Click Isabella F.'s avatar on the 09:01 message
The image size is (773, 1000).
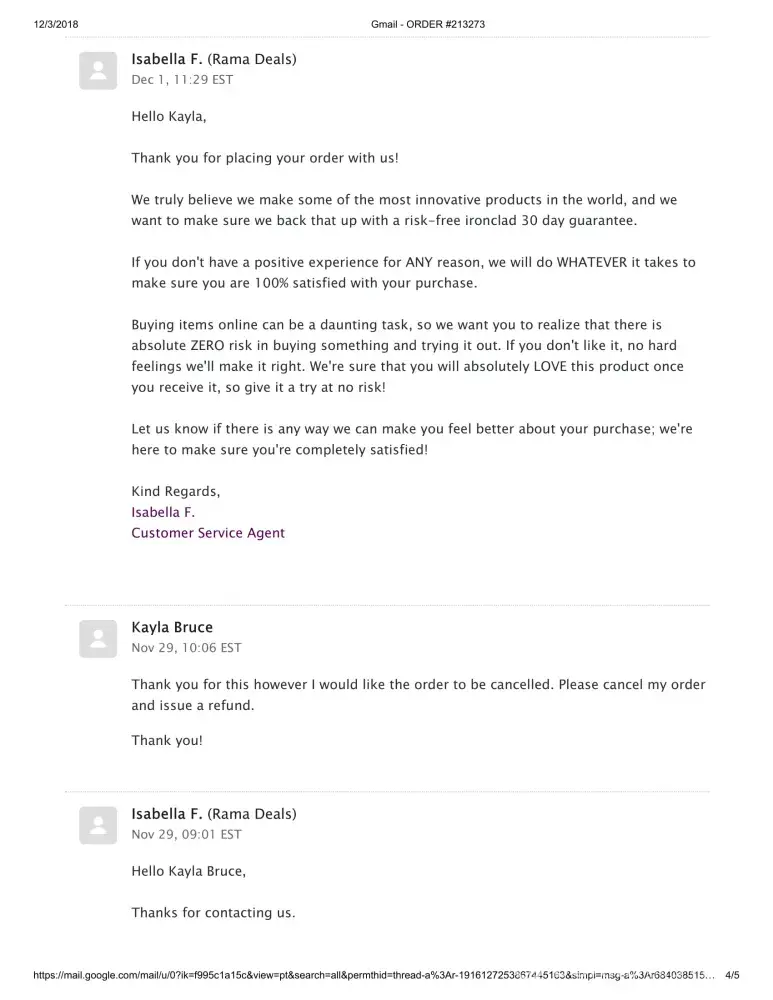point(99,825)
